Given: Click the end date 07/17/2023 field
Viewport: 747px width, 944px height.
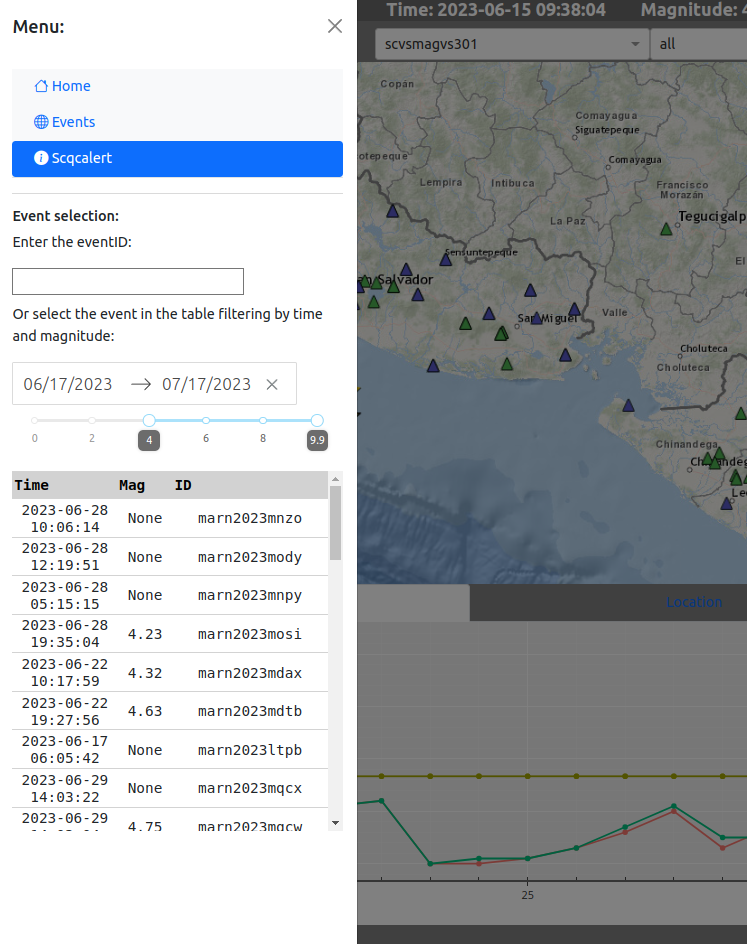Looking at the screenshot, I should (206, 384).
